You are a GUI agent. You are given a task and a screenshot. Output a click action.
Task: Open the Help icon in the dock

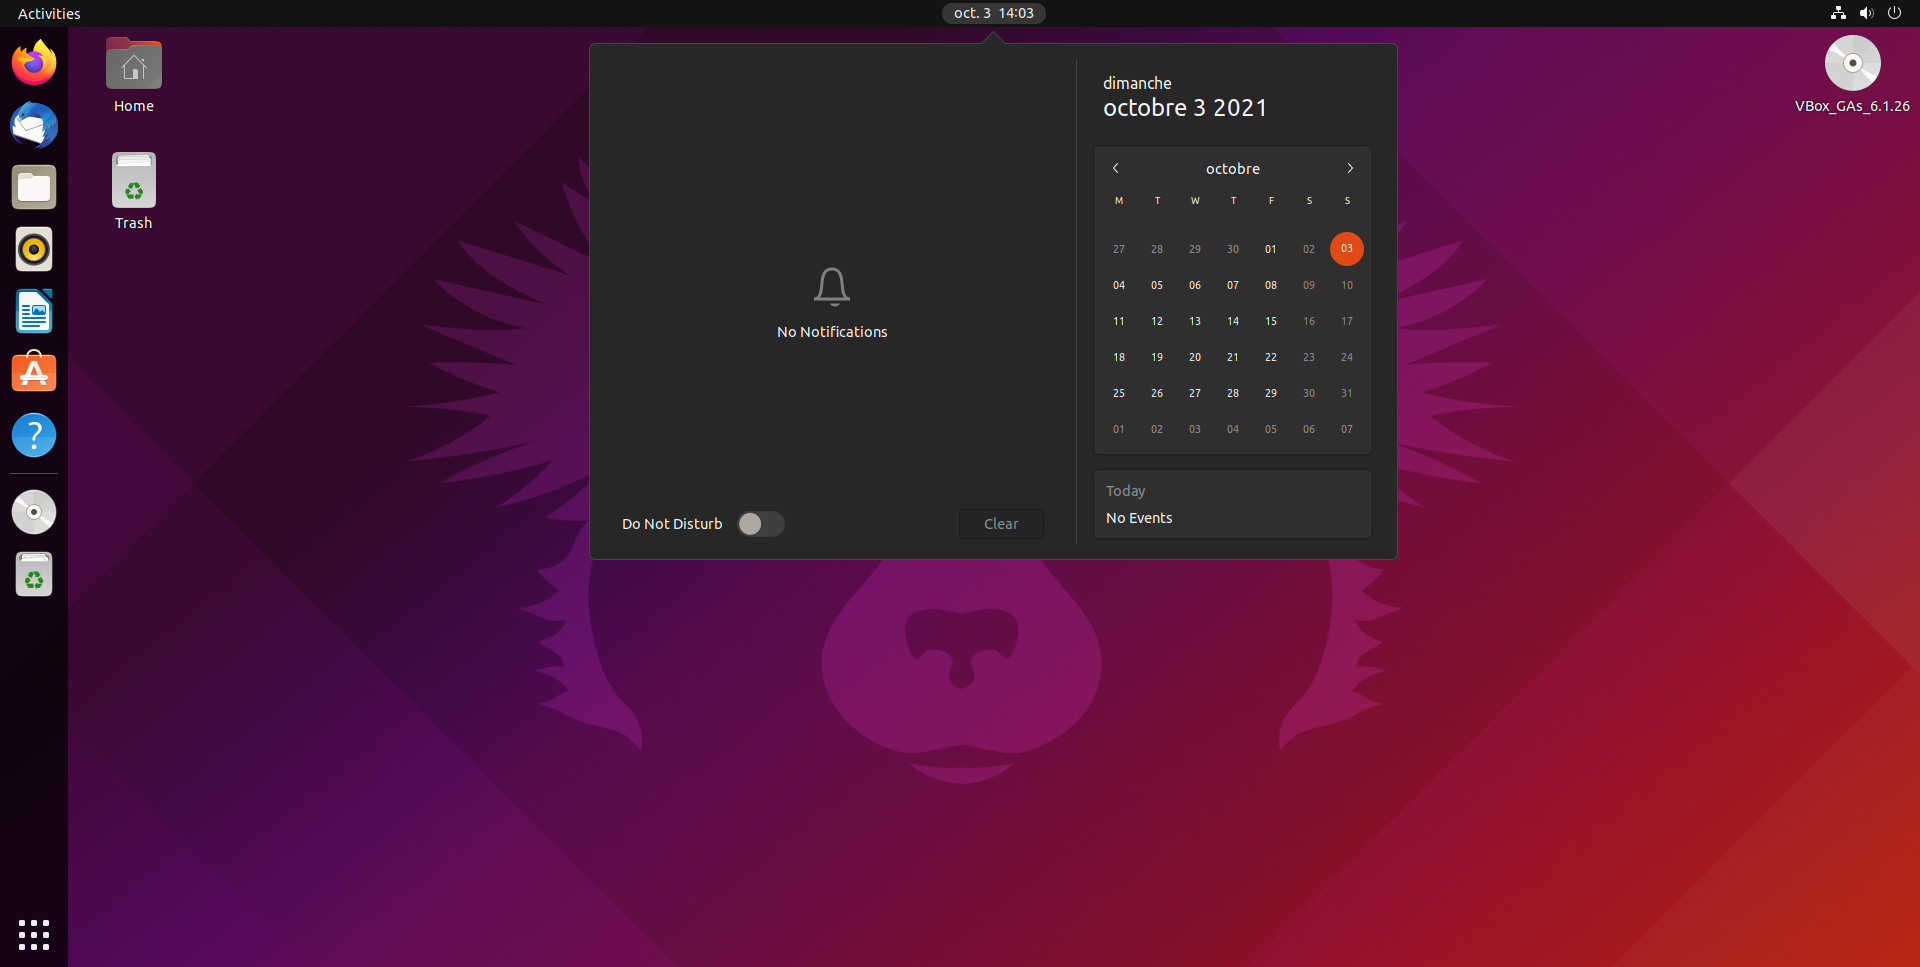click(34, 435)
